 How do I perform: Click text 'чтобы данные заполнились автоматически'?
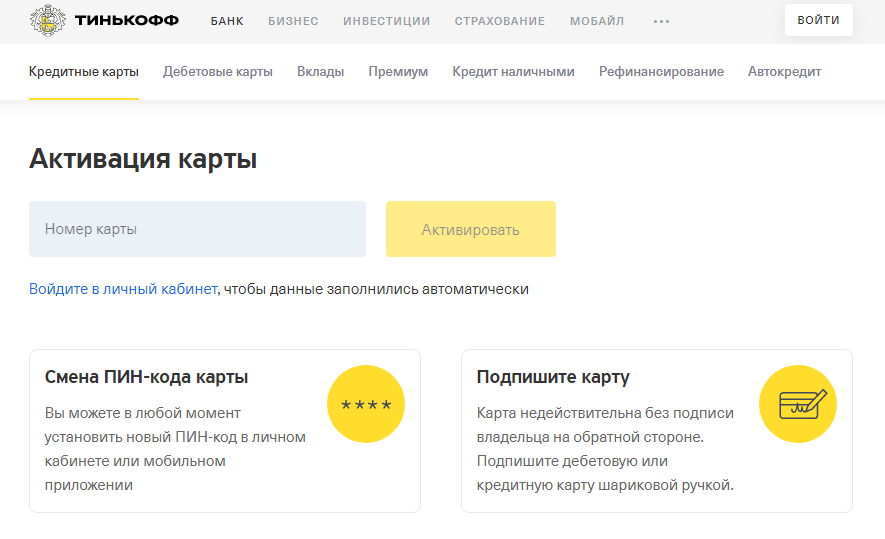coord(376,289)
